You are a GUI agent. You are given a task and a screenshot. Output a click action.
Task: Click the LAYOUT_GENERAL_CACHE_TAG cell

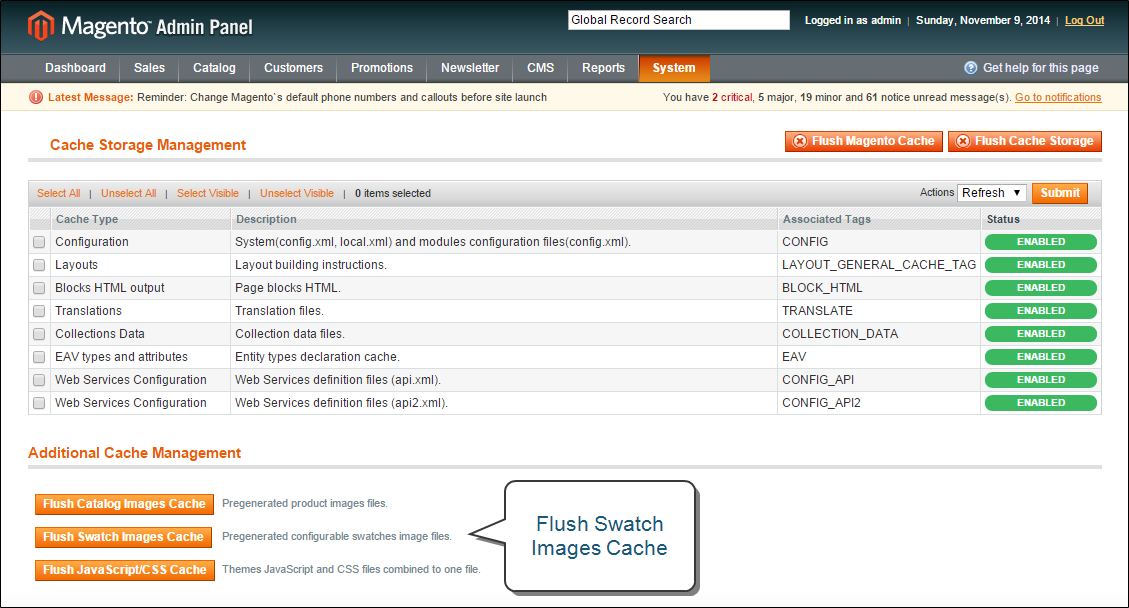878,265
